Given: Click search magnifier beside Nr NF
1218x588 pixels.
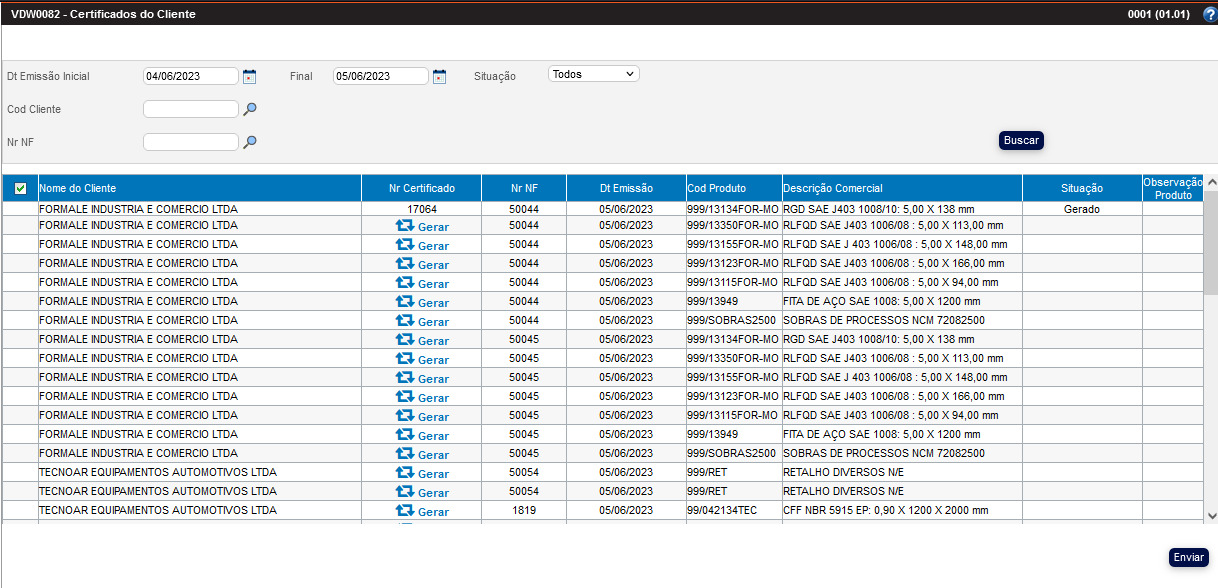Looking at the screenshot, I should pos(250,142).
